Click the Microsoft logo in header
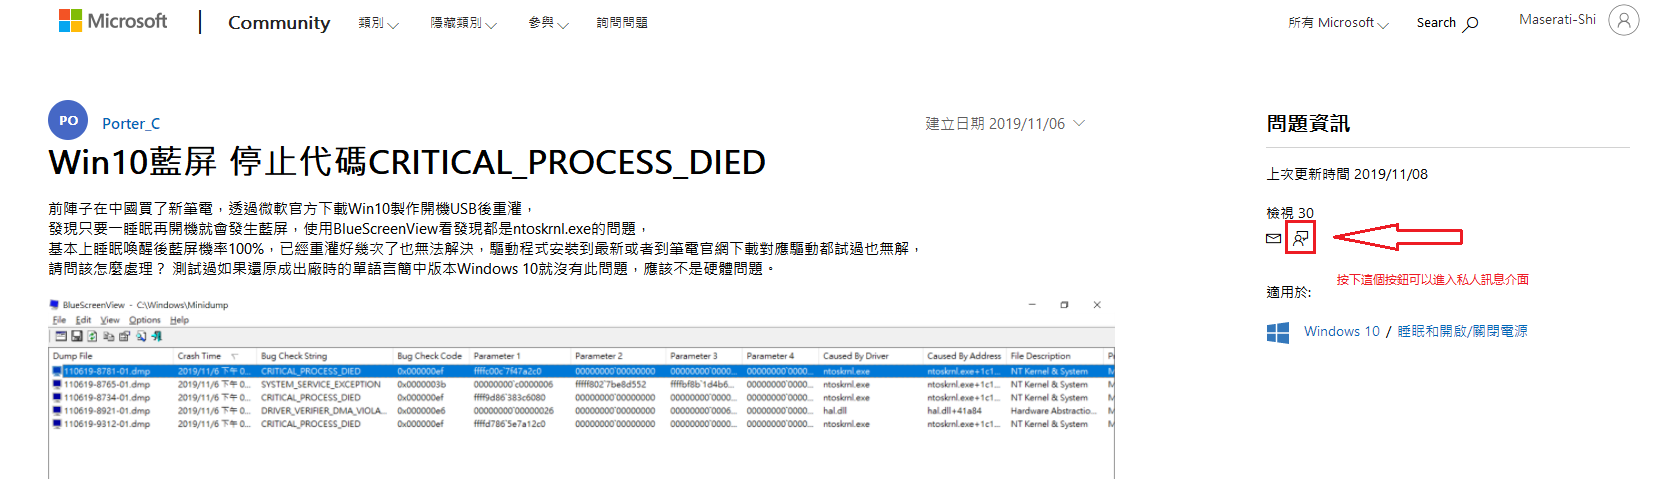Viewport: 1675px width, 479px height. [113, 21]
